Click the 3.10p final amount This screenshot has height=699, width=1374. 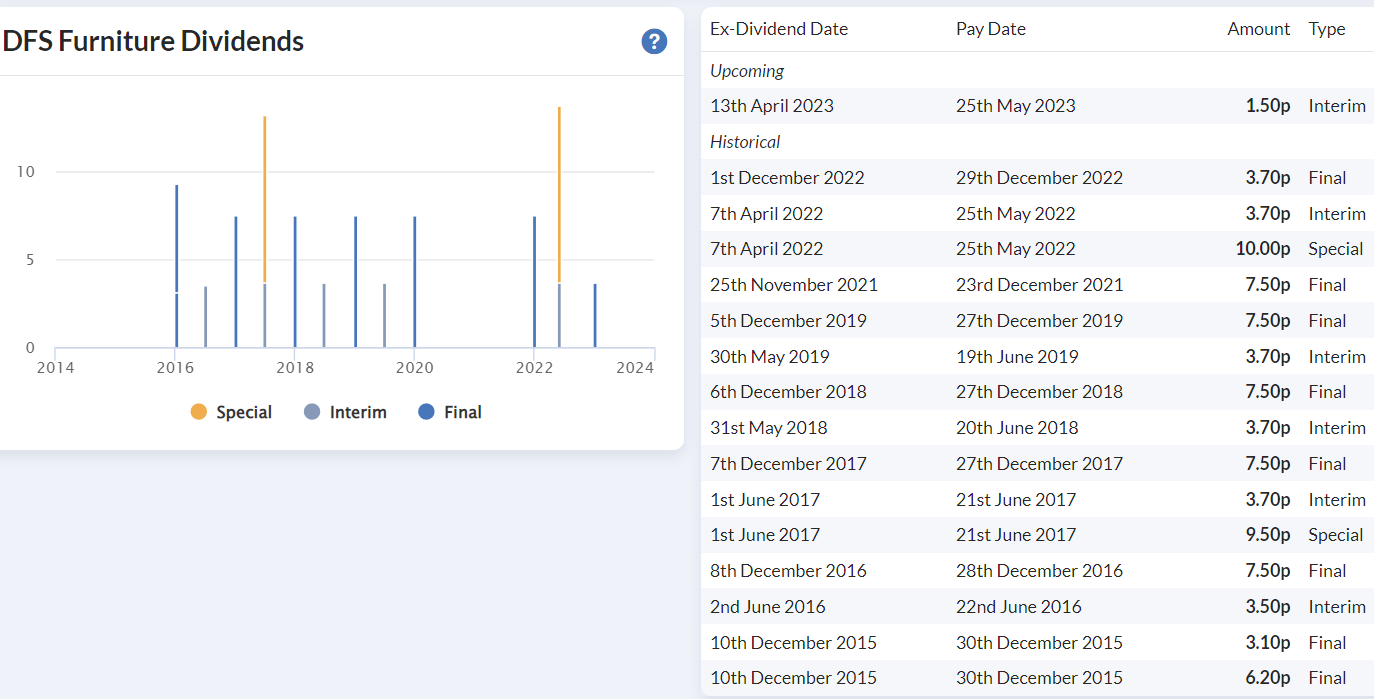point(1268,643)
